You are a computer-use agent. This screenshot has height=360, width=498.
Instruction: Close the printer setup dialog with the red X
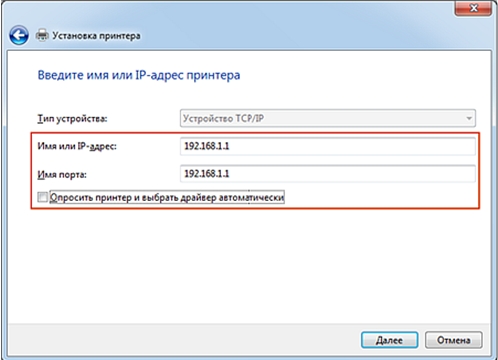click(473, 8)
